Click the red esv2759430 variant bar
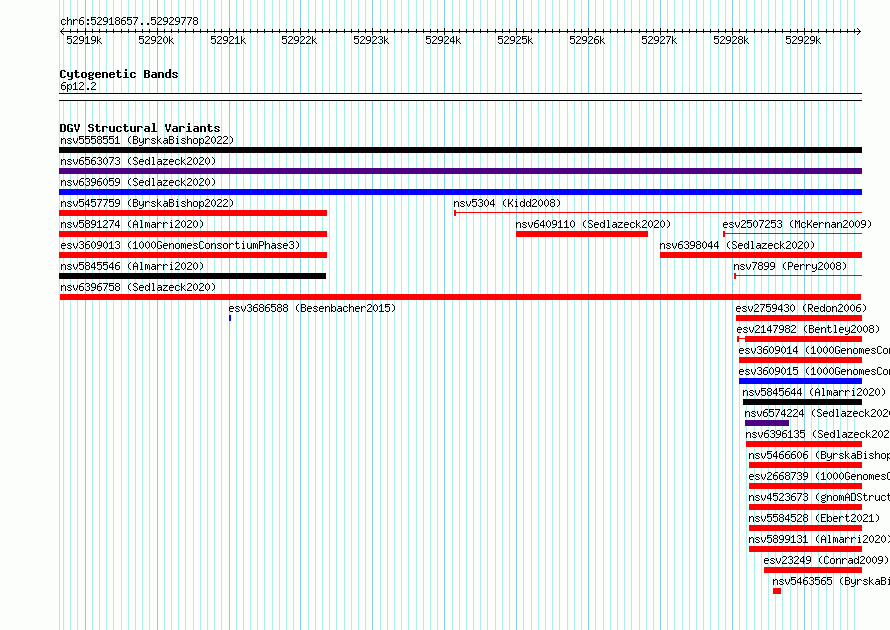Screen dimensions: 890x630 coord(799,318)
